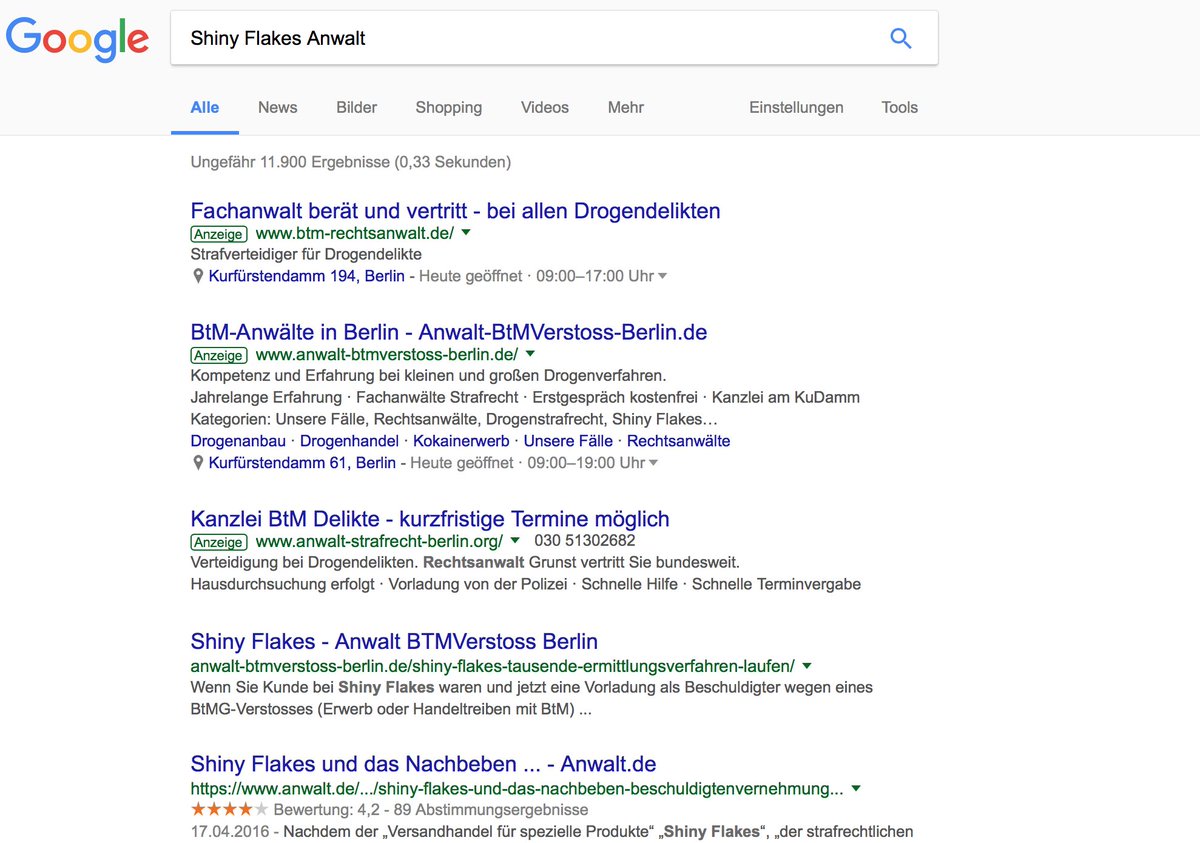The width and height of the screenshot is (1200, 843).
Task: Click the Anzeige badge for anwalt-btmverstoss-berlin.de
Action: (219, 355)
